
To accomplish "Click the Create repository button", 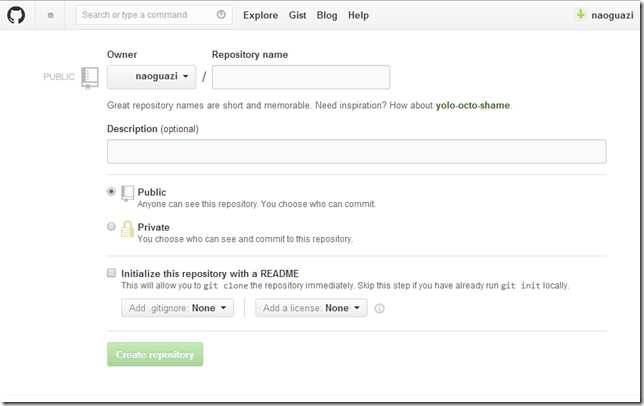I will [155, 354].
